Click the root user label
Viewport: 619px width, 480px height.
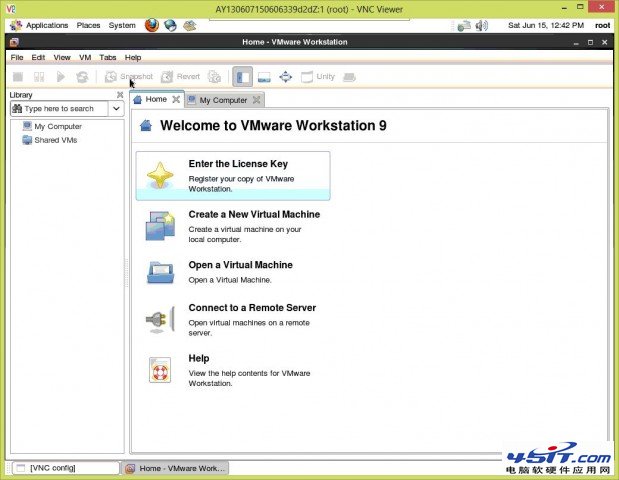[602, 26]
